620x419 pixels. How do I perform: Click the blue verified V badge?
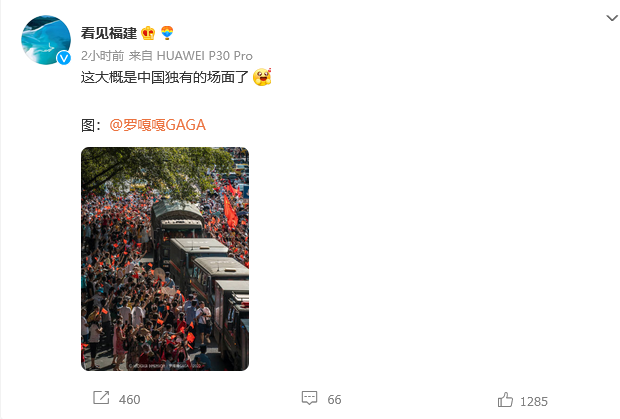(x=63, y=58)
